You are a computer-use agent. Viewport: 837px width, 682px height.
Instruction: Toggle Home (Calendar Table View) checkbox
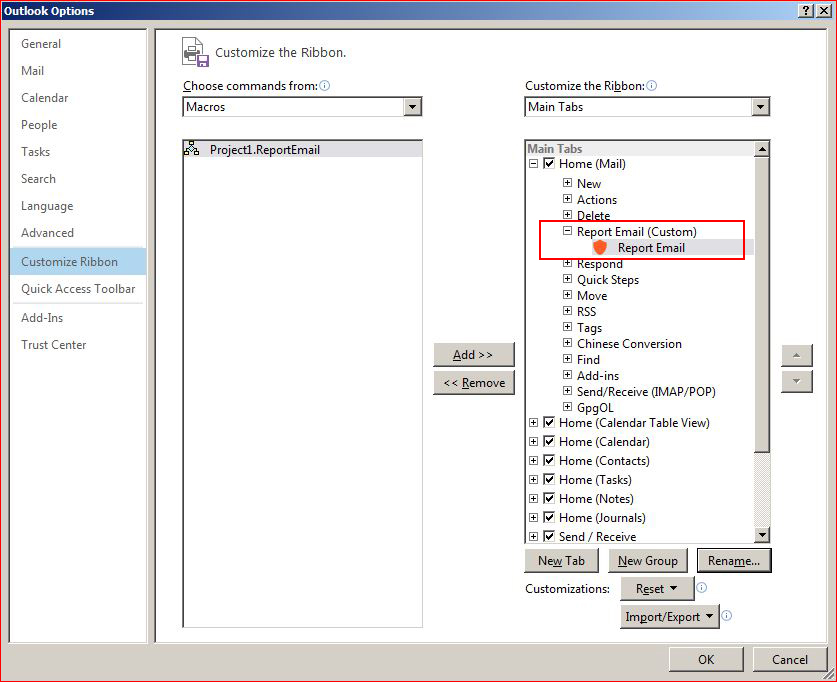tap(549, 422)
